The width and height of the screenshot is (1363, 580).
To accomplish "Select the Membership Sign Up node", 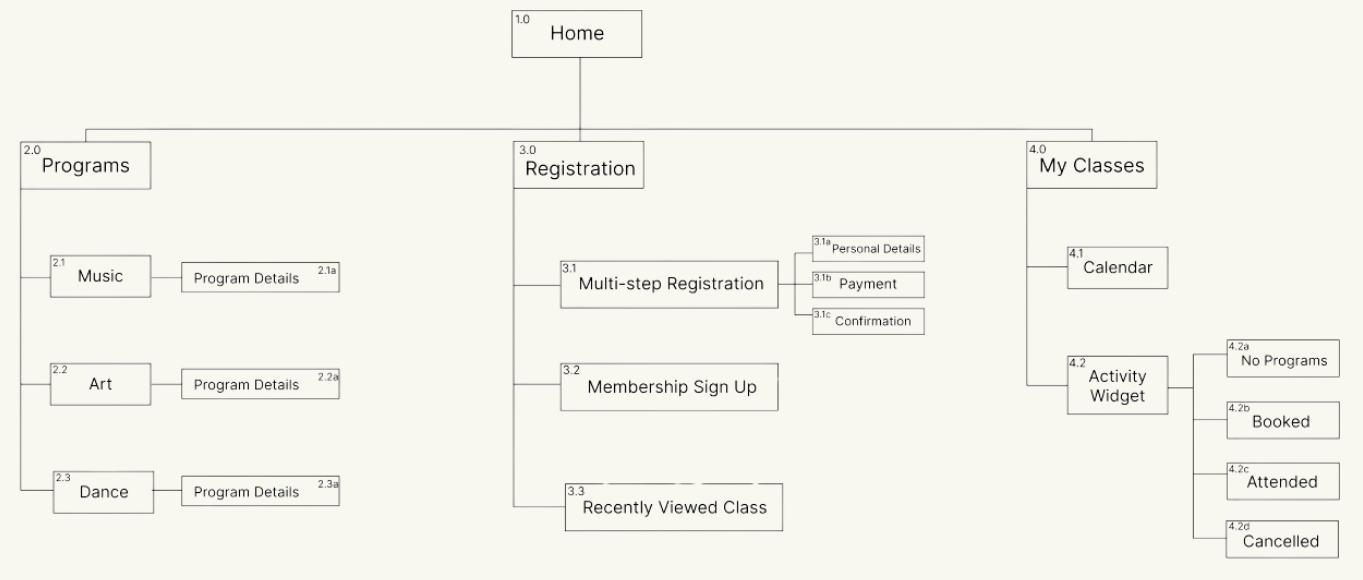I will tap(669, 387).
